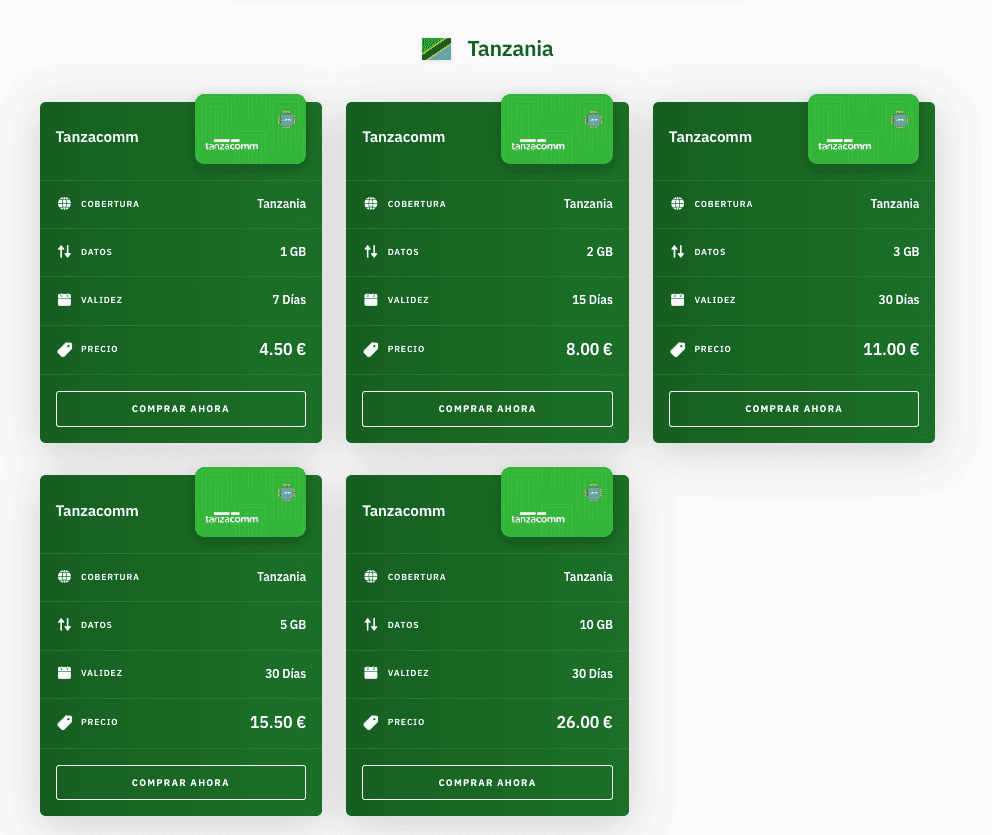Screen dimensions: 992x835
Task: Click the calendar Validez icon on the 3 GB plan
Action: [675, 300]
